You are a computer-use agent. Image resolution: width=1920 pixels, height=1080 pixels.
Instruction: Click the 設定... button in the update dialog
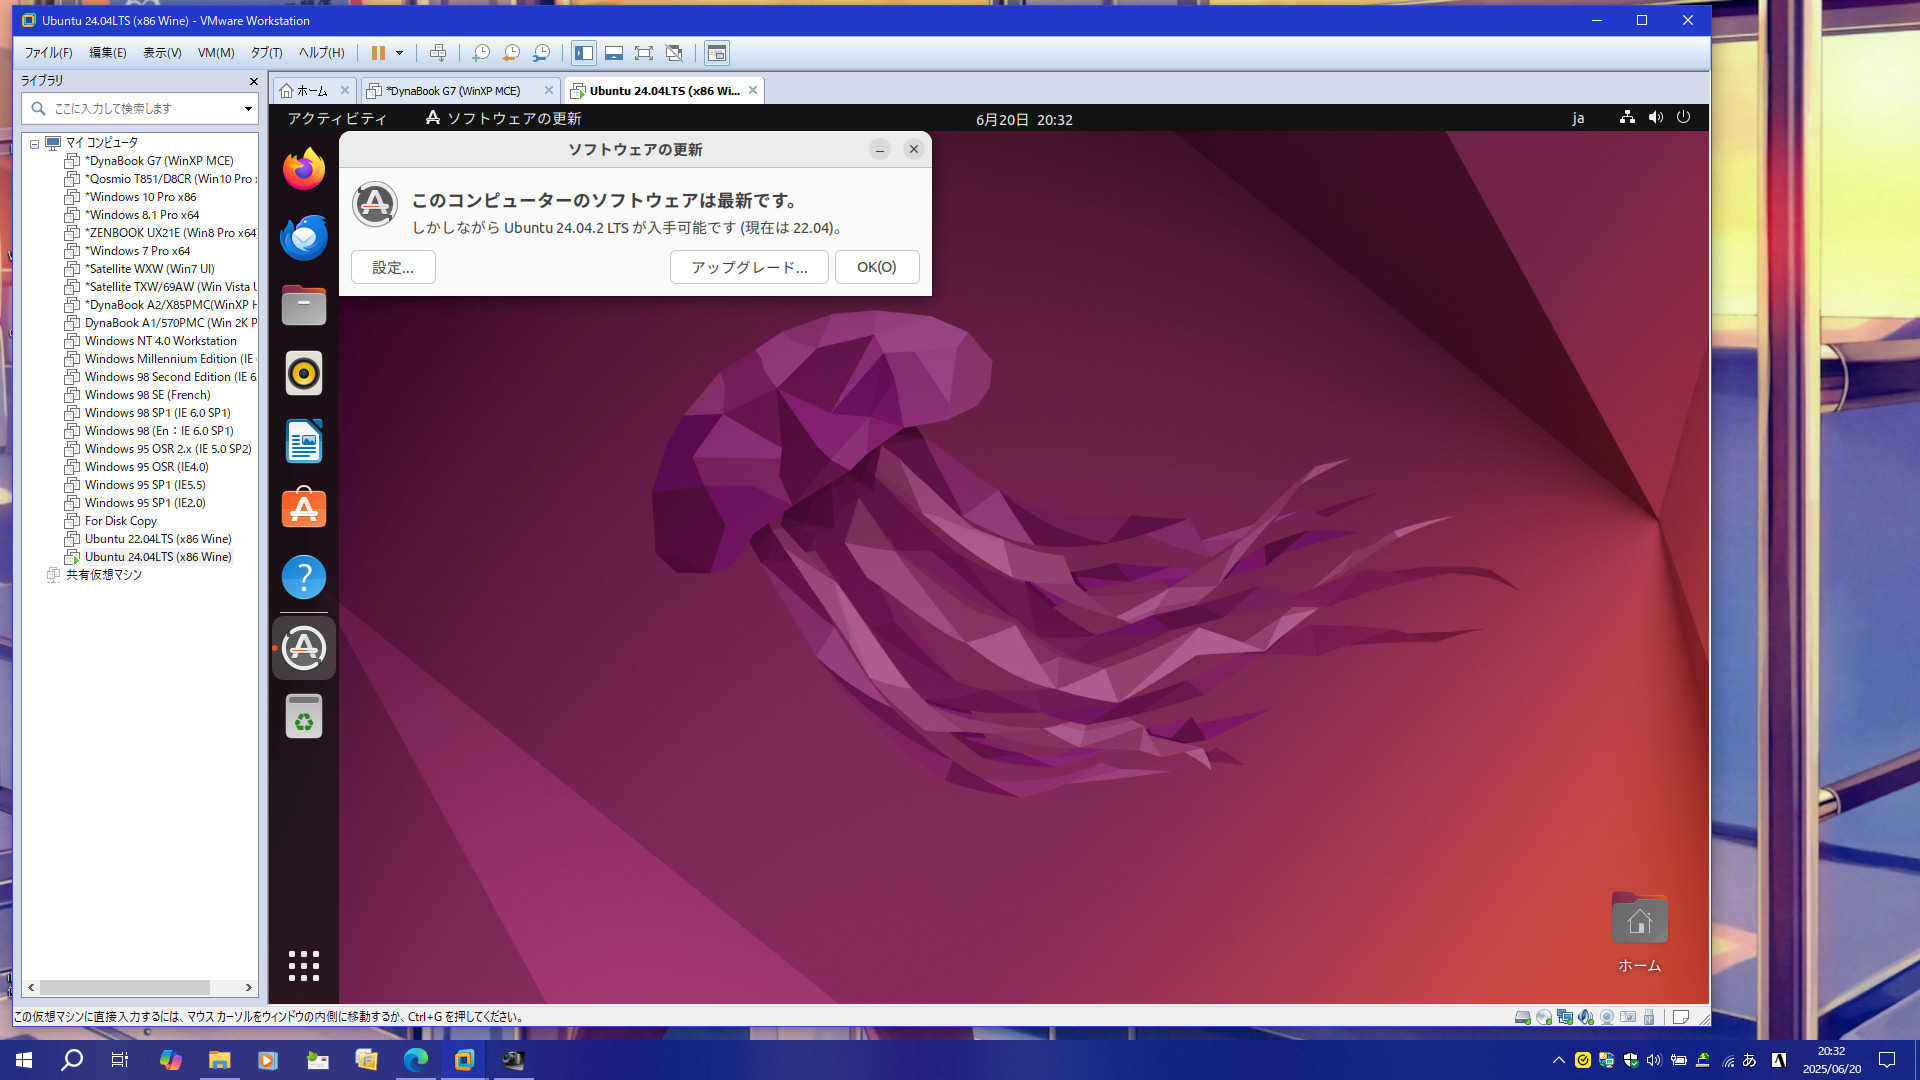pos(393,267)
